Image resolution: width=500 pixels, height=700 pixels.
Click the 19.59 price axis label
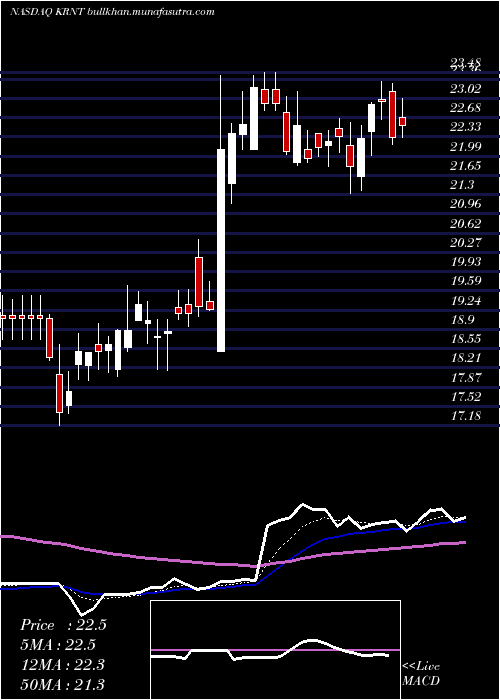pyautogui.click(x=466, y=281)
